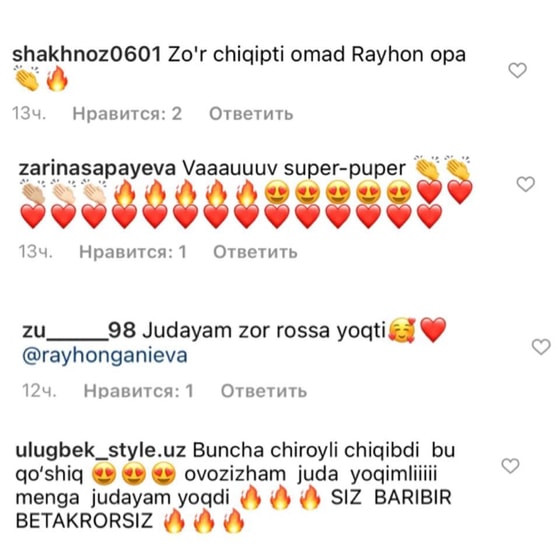Open the @rayhonganieva mention link

(105, 356)
